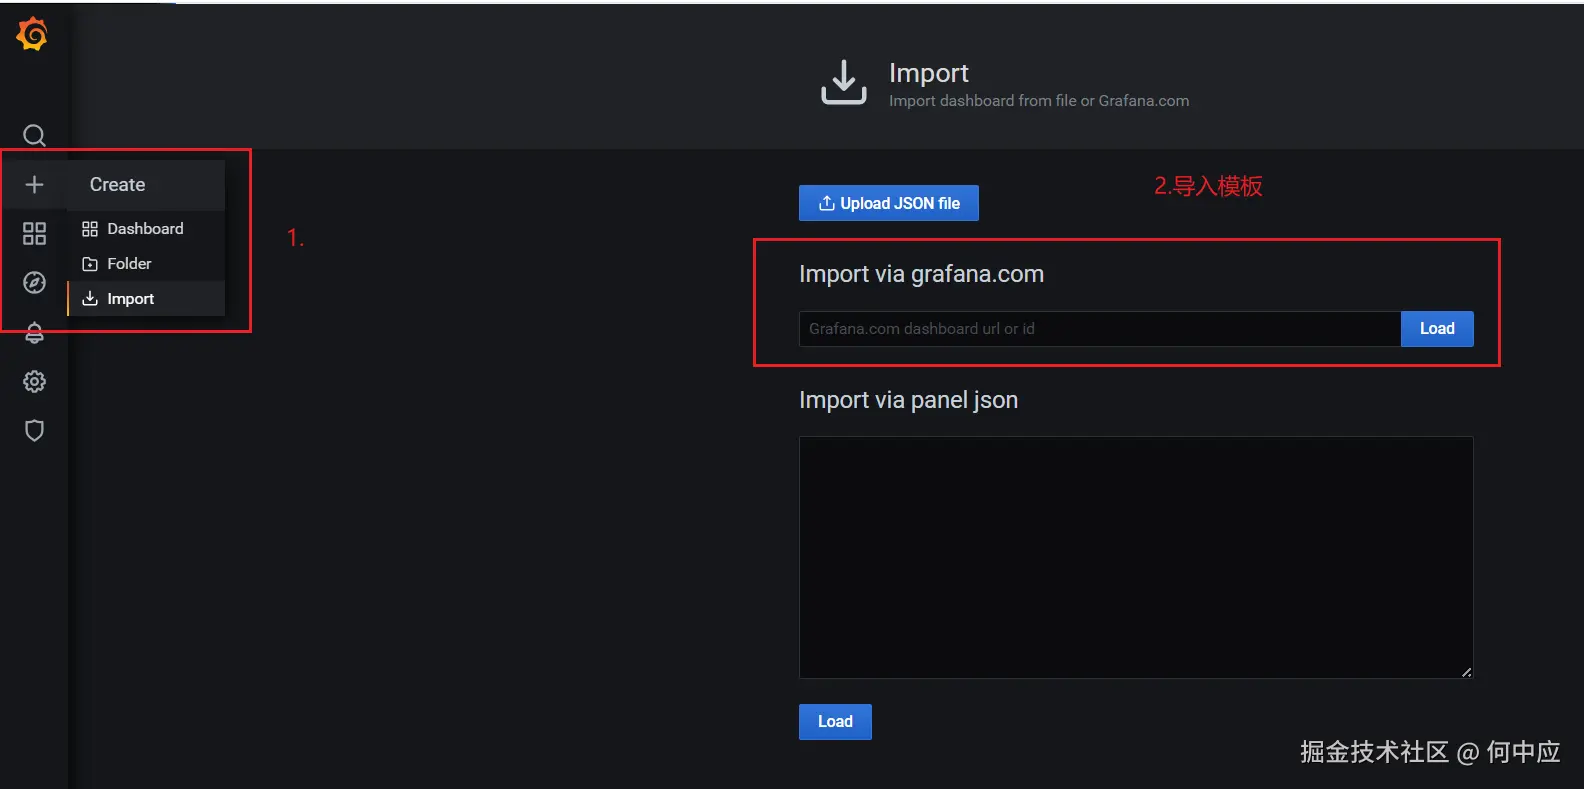Open the Server Admin shield icon
The width and height of the screenshot is (1584, 789).
[34, 430]
